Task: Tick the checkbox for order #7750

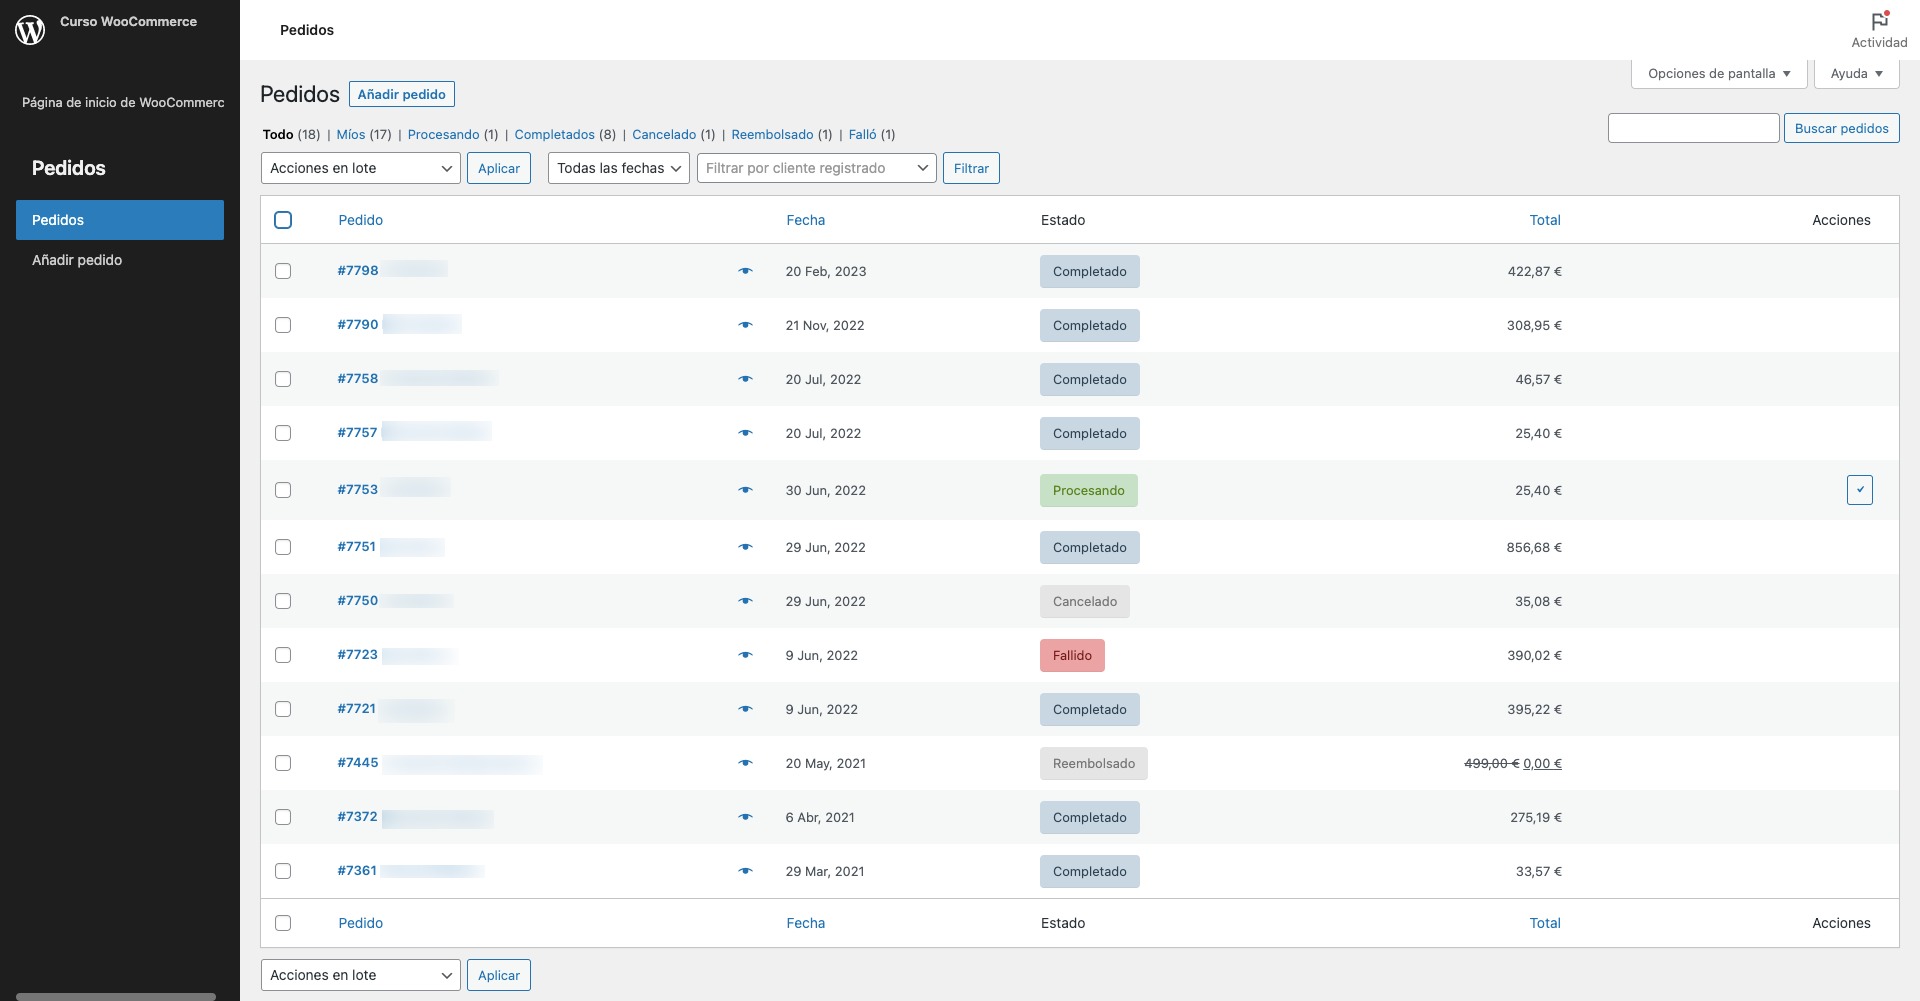Action: click(283, 601)
